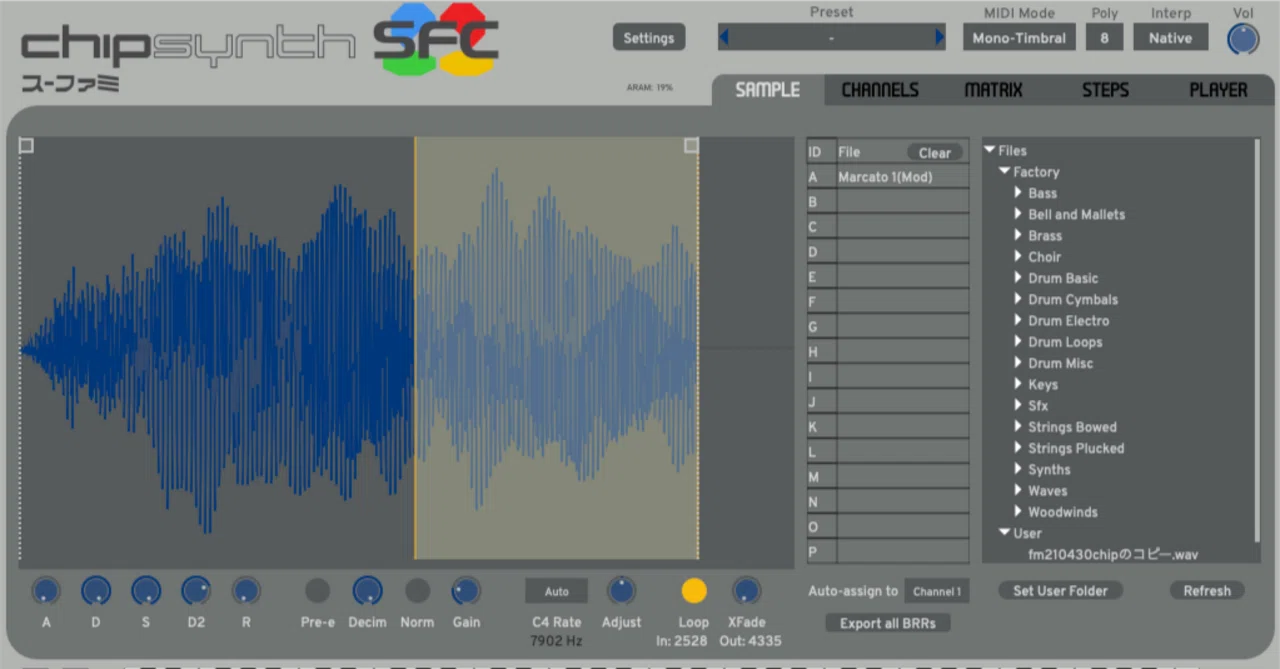The width and height of the screenshot is (1280, 669).
Task: Click the R envelope knob
Action: click(246, 591)
